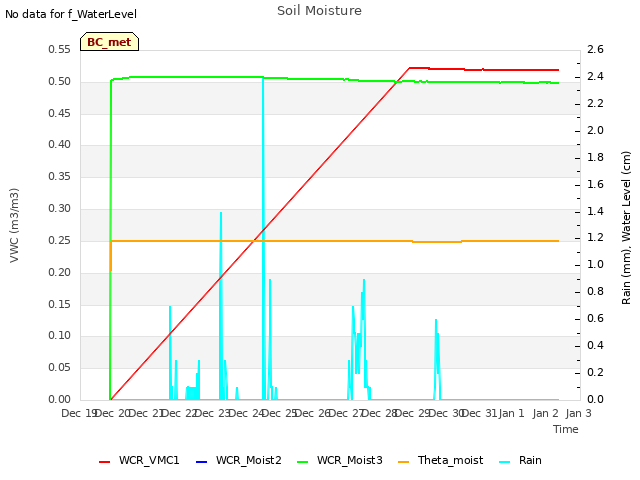The width and height of the screenshot is (640, 480).
Task: Click the Dec 19 x-axis tick label
Action: click(79, 413)
